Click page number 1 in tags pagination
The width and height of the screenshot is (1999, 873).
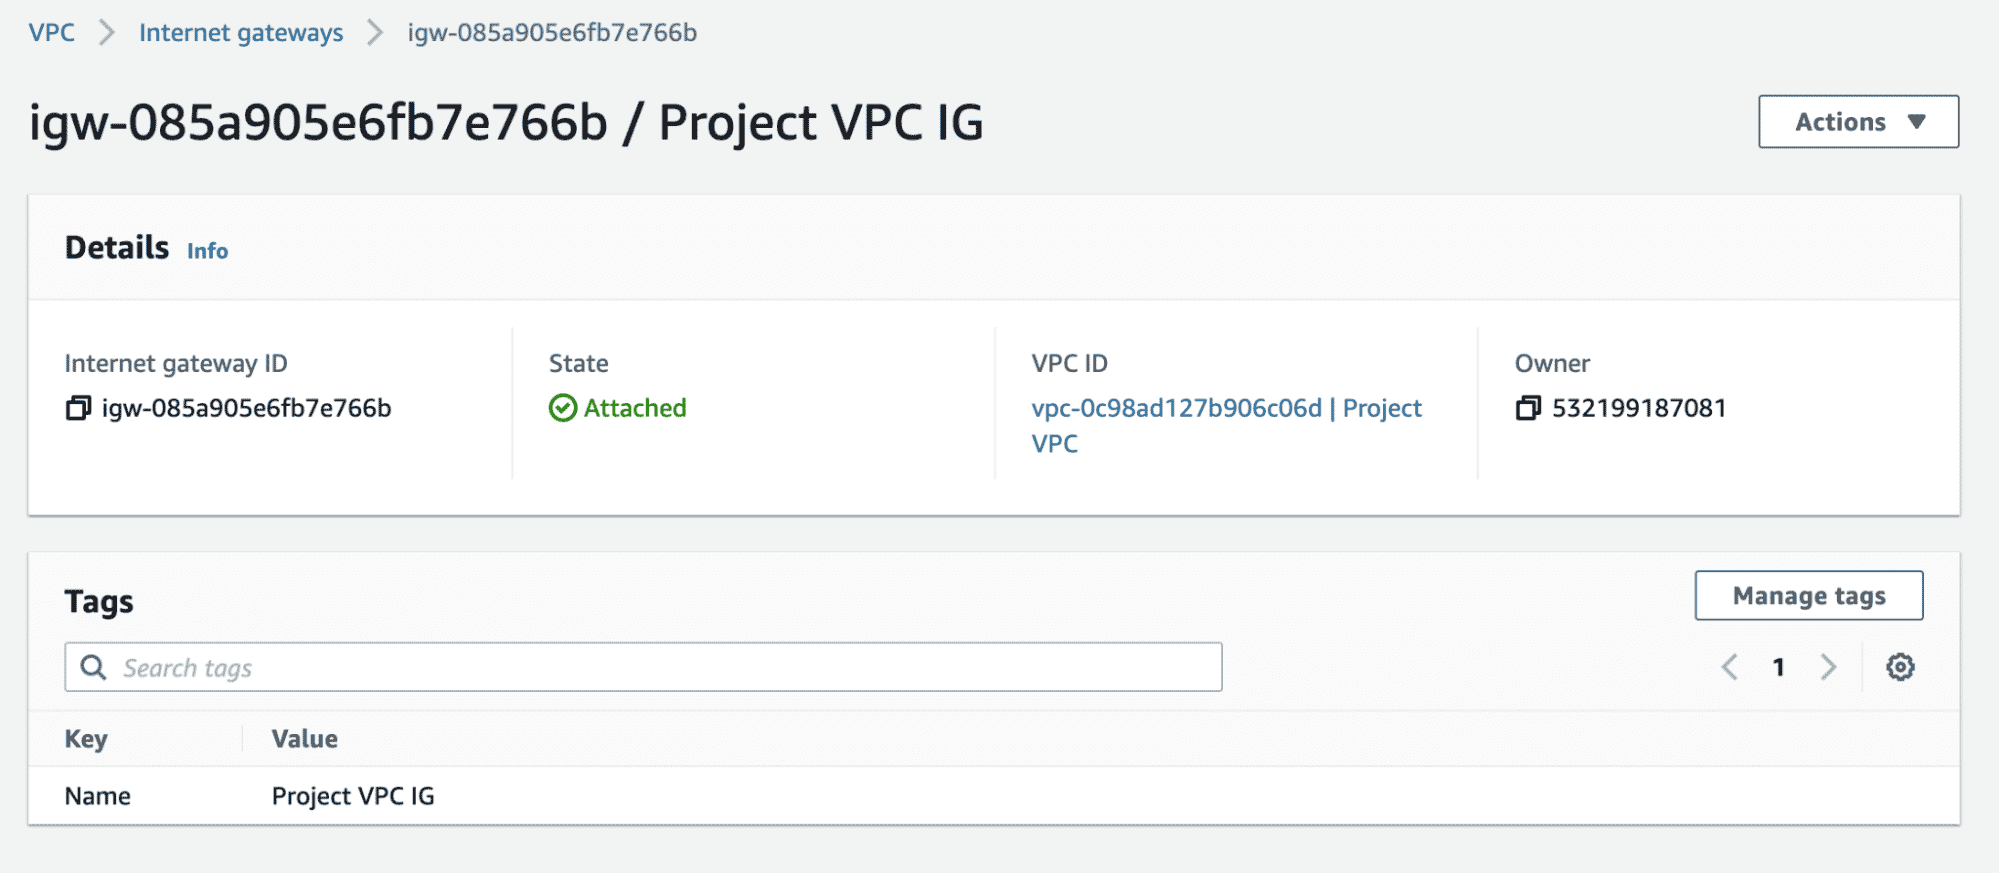click(1779, 666)
